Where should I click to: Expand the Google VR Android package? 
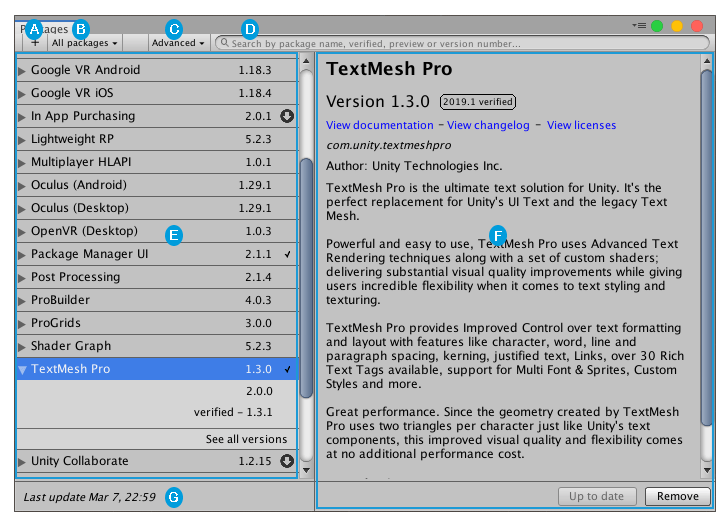point(21,71)
